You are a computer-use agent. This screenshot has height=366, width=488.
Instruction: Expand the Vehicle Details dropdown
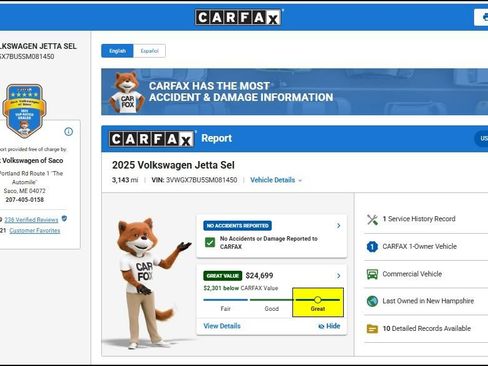(276, 180)
